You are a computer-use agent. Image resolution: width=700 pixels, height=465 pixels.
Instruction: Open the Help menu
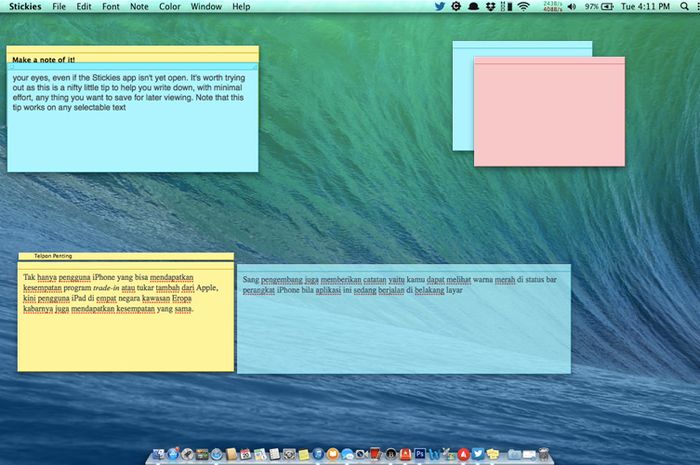pos(241,6)
